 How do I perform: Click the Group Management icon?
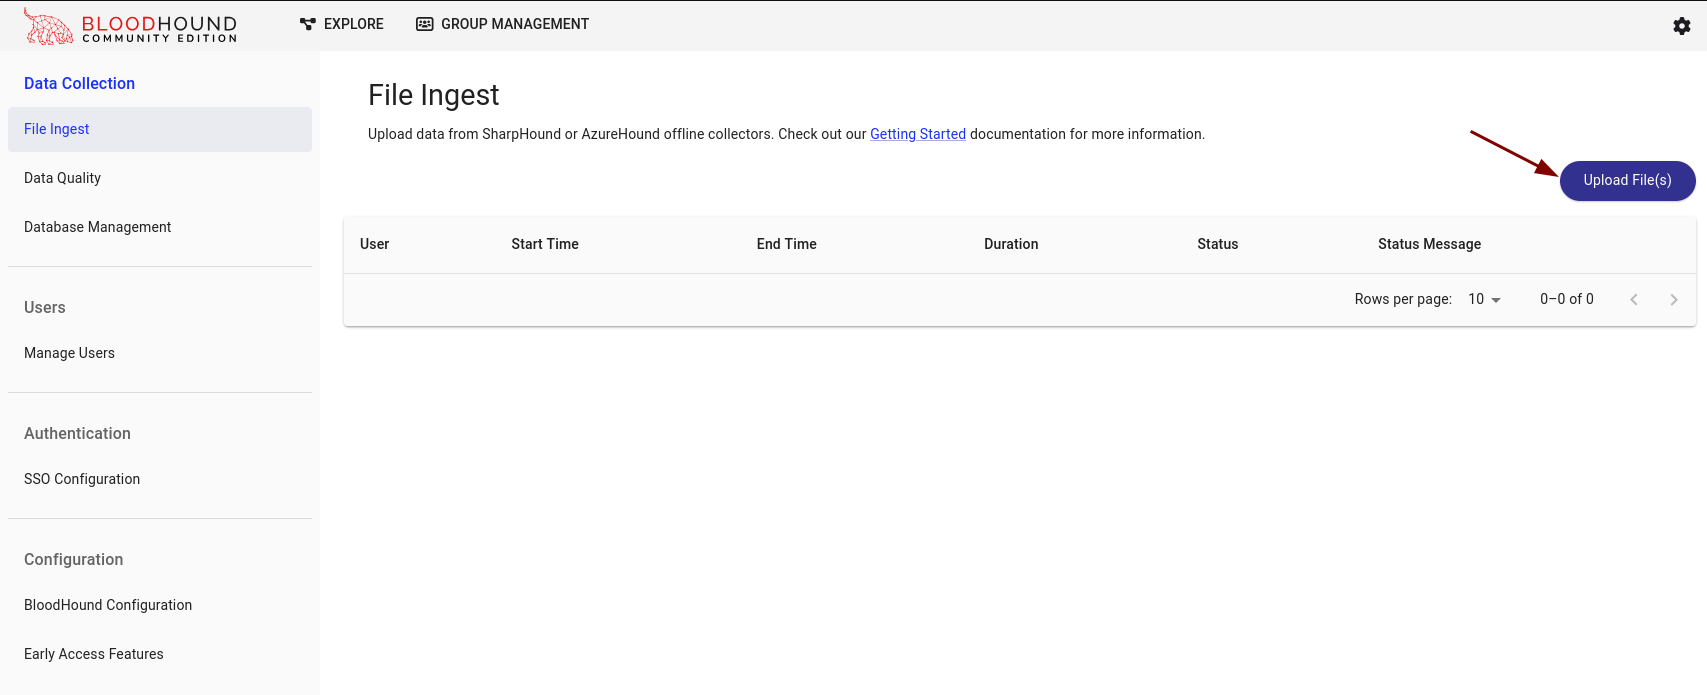pos(425,24)
